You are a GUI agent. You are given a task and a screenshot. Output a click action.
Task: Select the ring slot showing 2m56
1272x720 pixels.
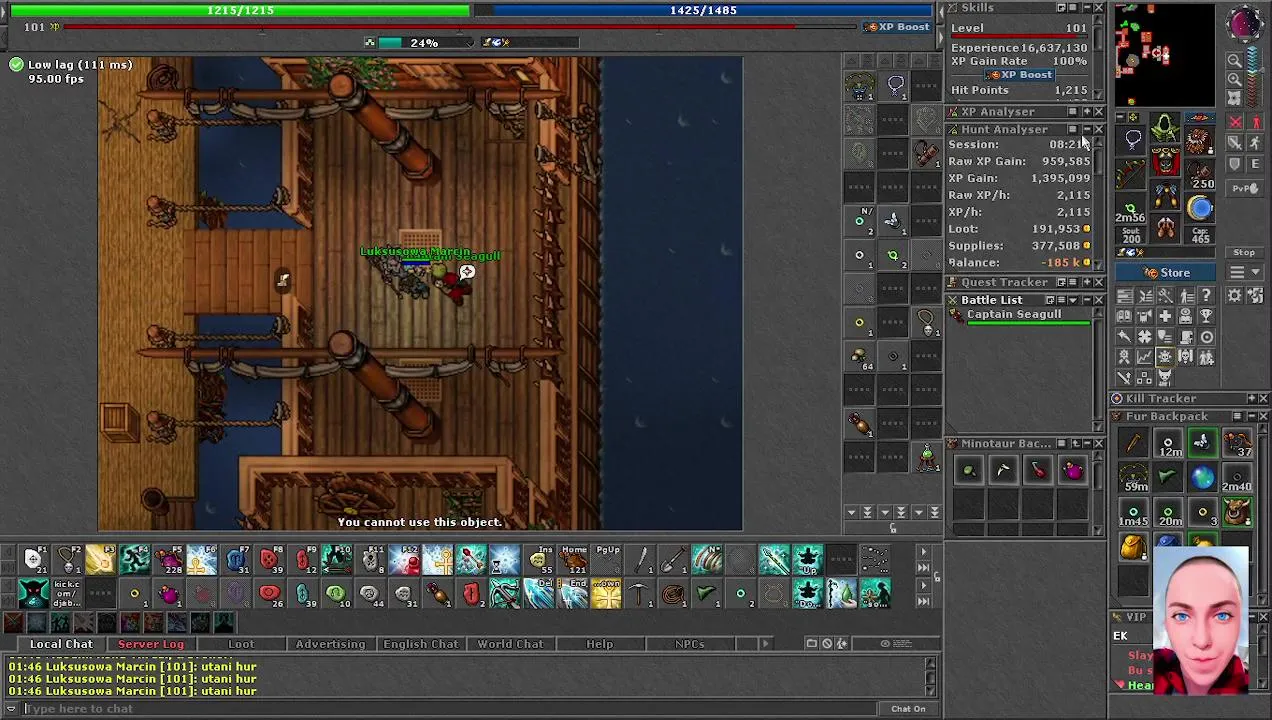coord(1131,209)
